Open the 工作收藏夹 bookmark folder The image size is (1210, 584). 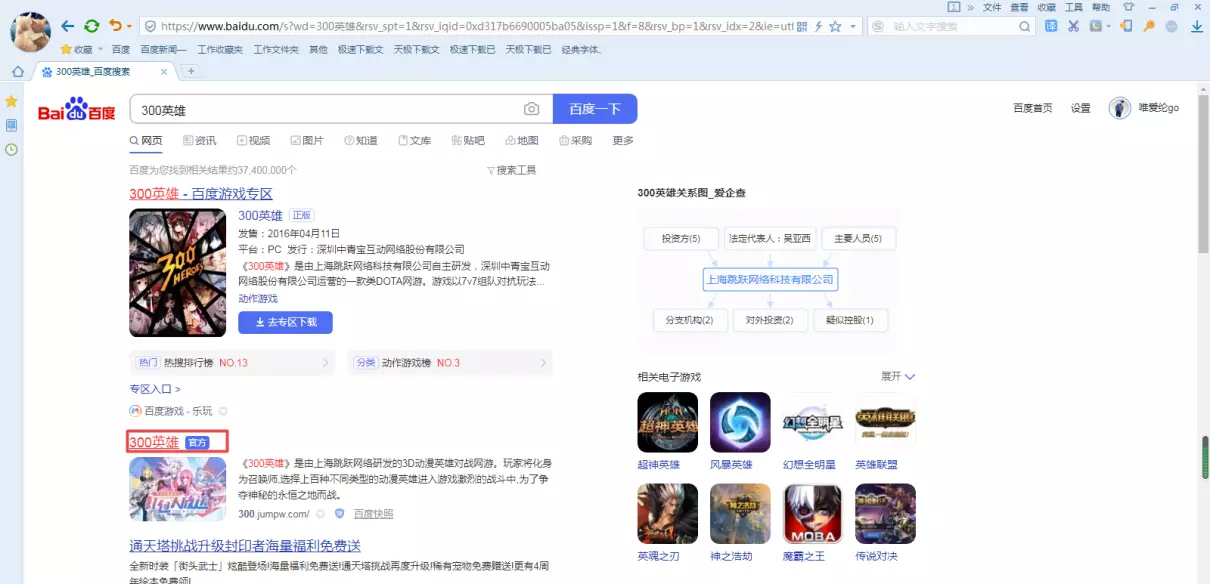[220, 49]
